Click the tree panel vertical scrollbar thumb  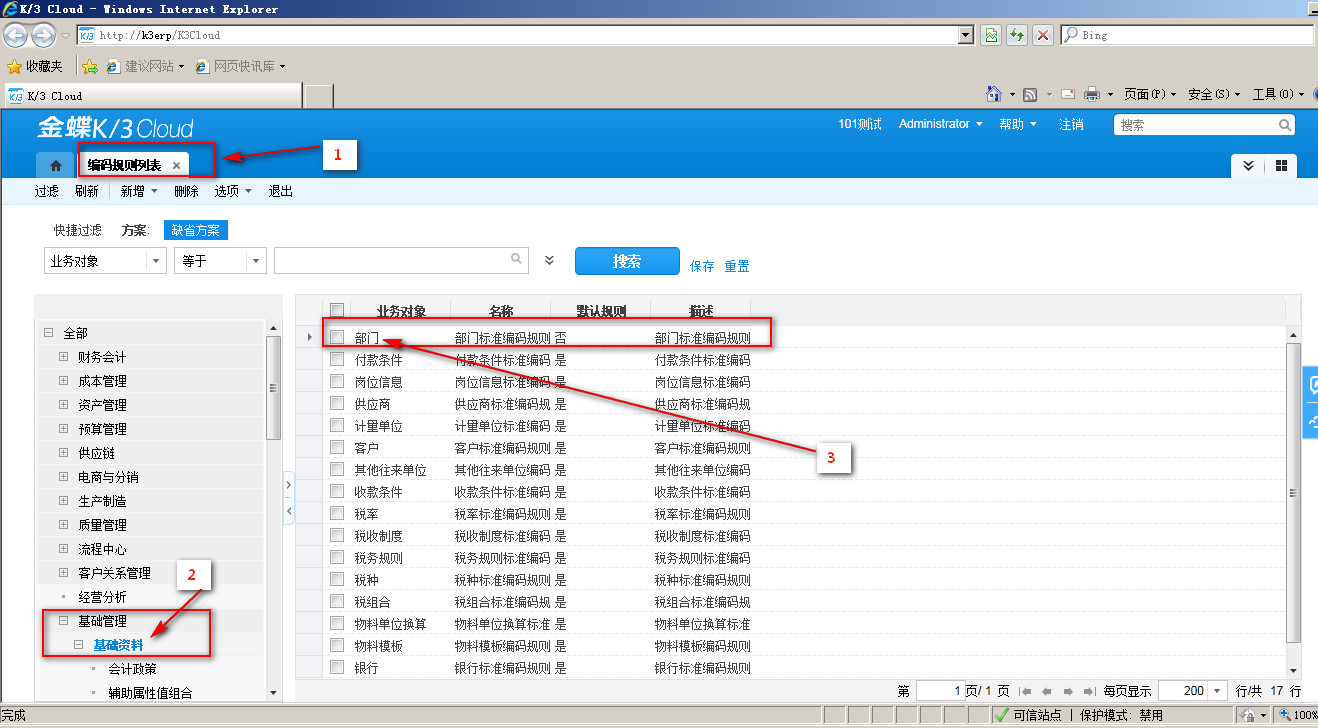pyautogui.click(x=274, y=388)
